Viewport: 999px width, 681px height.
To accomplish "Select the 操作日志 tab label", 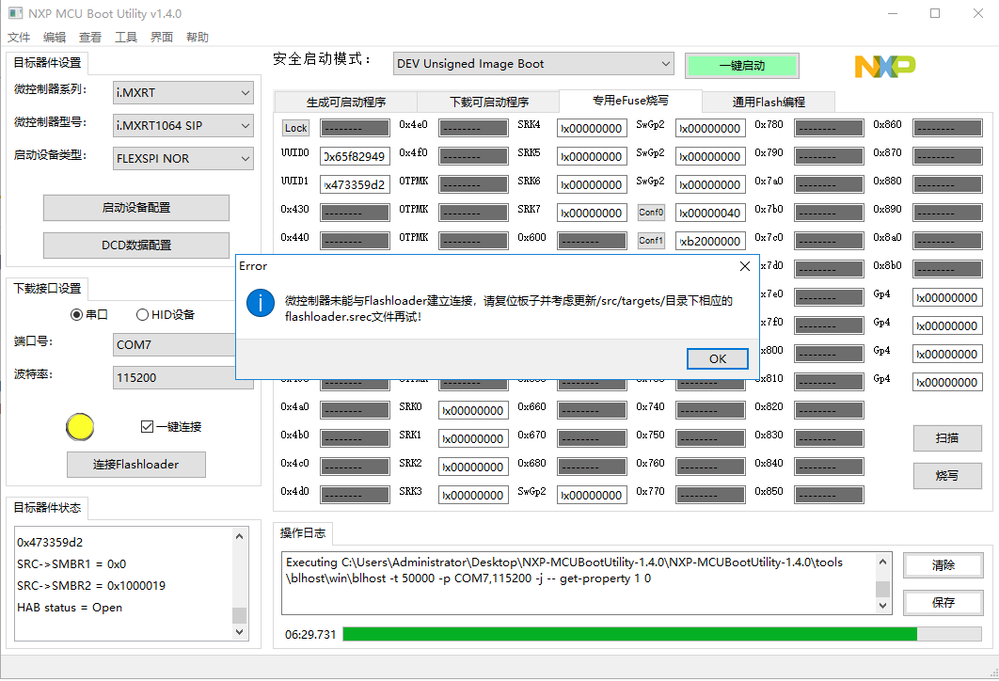I will [303, 533].
